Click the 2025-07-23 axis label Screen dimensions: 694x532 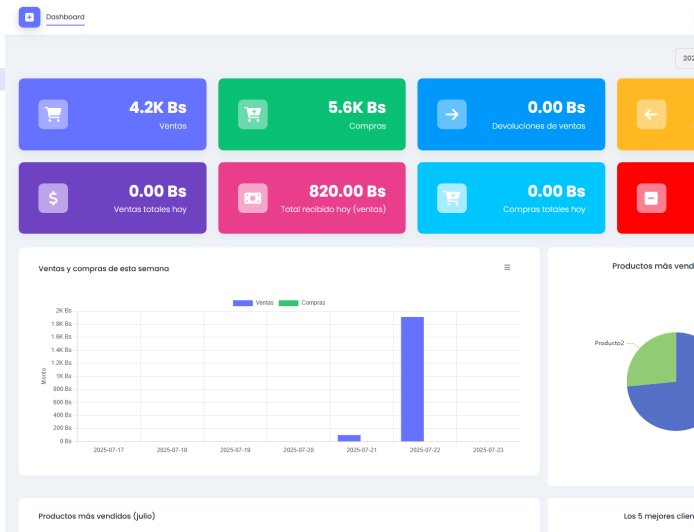pyautogui.click(x=488, y=450)
